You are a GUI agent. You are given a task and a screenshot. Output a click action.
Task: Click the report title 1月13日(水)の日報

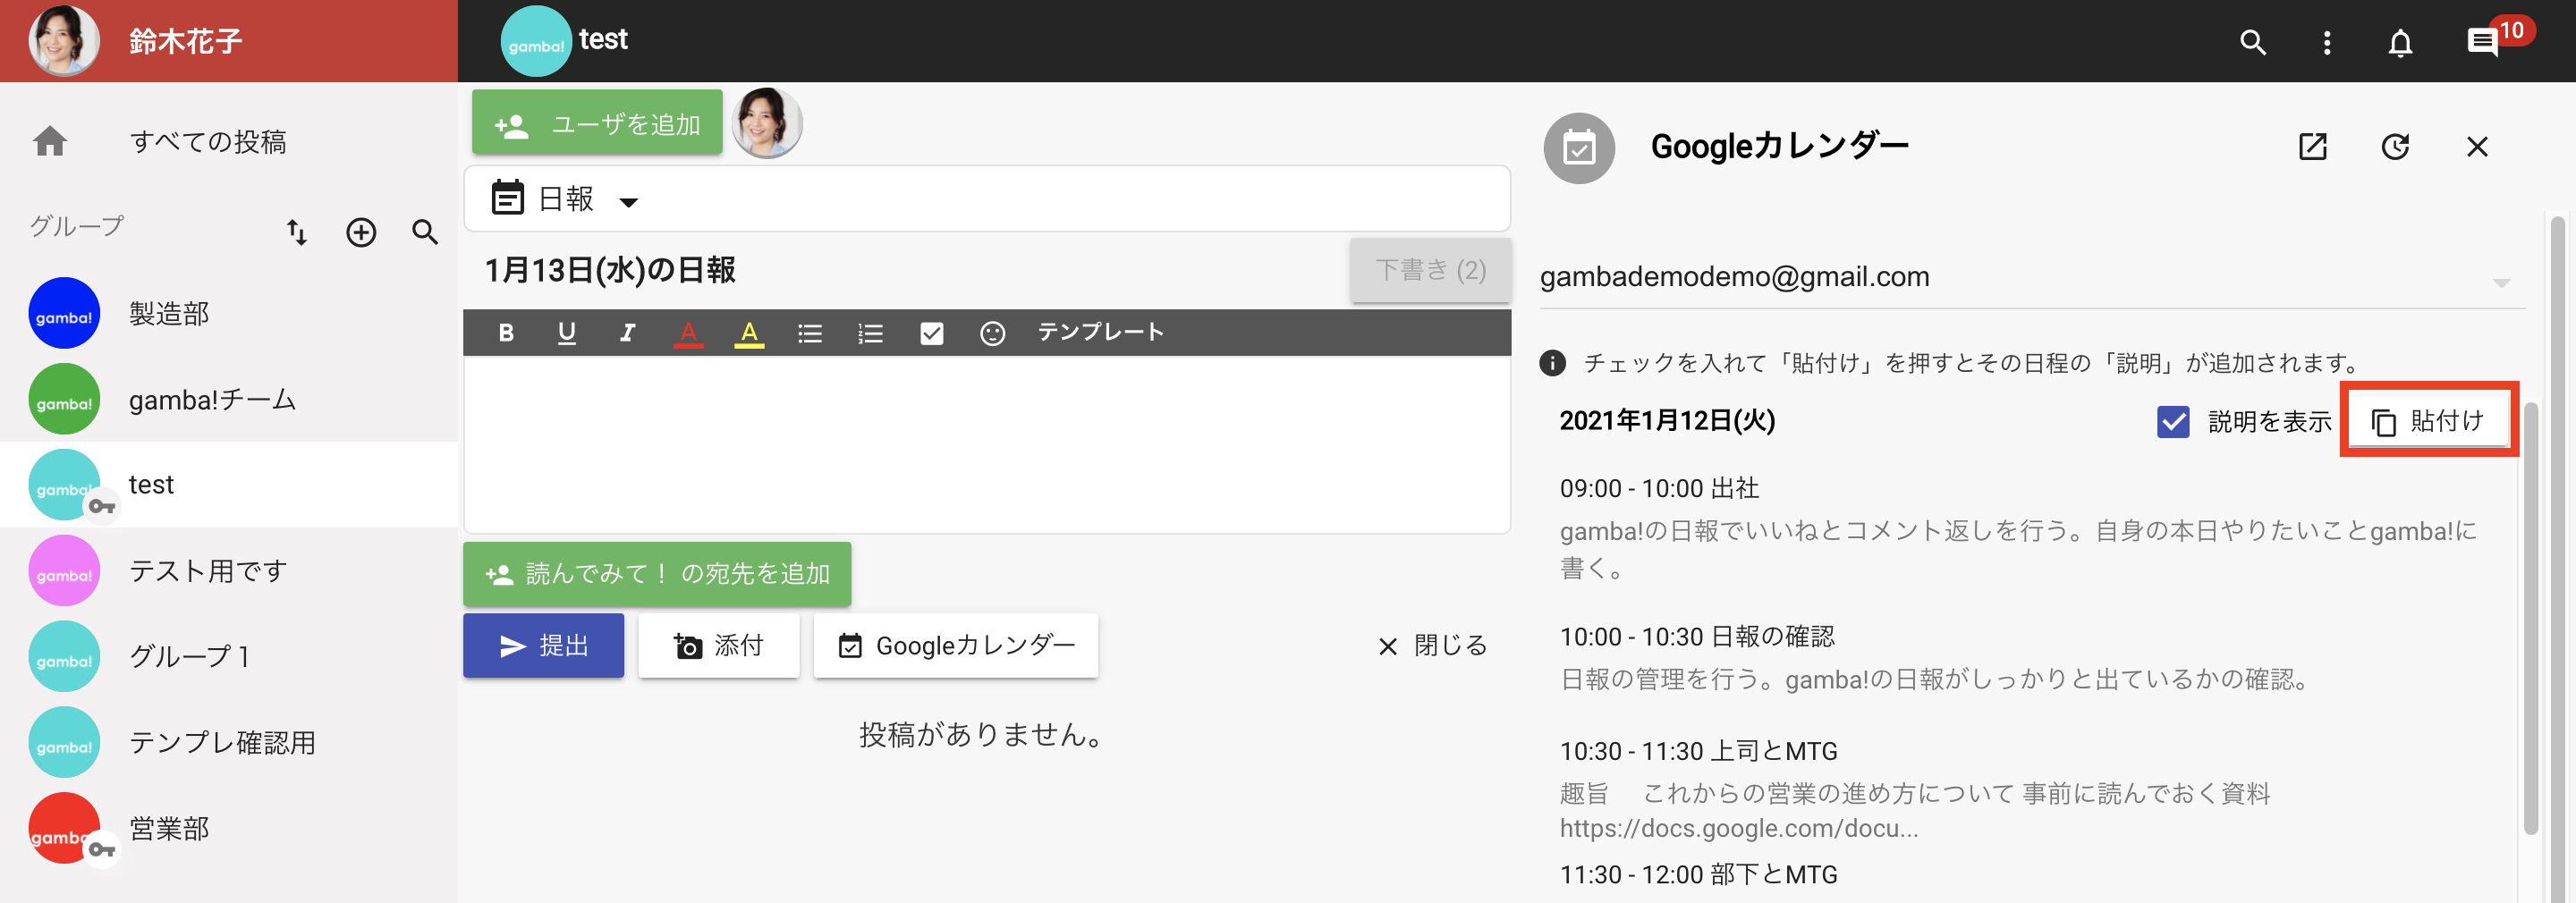pos(609,270)
